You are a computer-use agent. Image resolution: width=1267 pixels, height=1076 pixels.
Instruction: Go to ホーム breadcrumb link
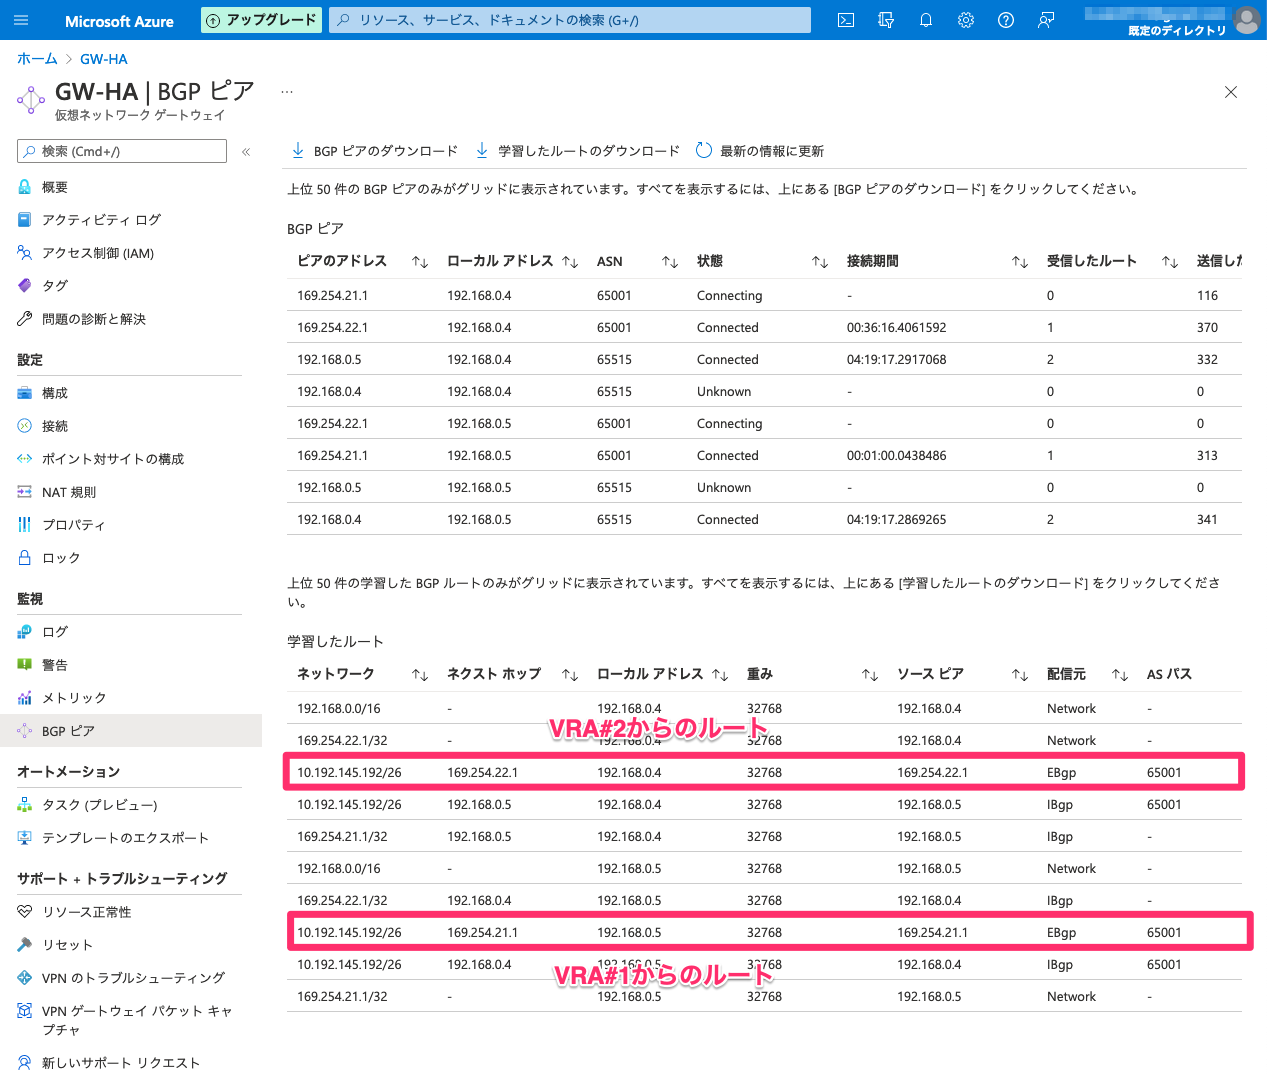(x=37, y=59)
